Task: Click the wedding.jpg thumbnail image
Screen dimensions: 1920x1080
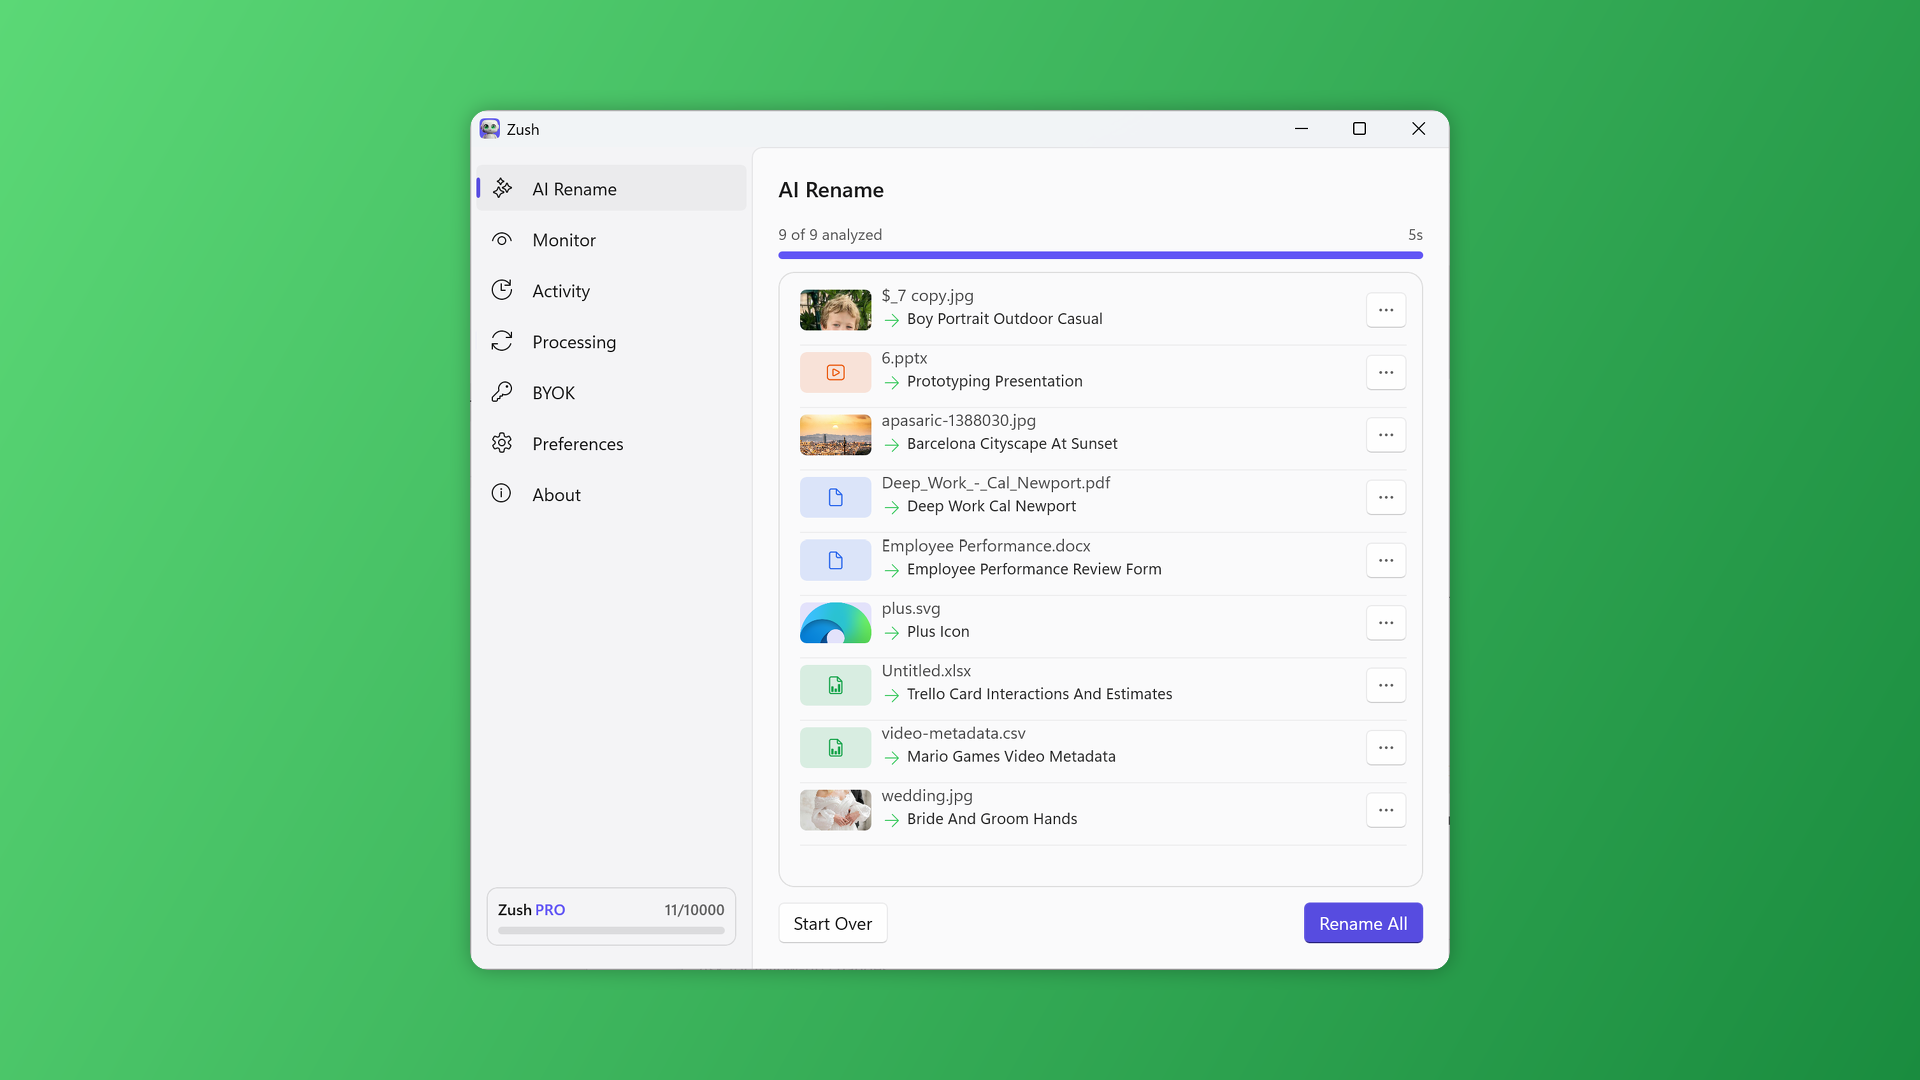Action: tap(835, 810)
